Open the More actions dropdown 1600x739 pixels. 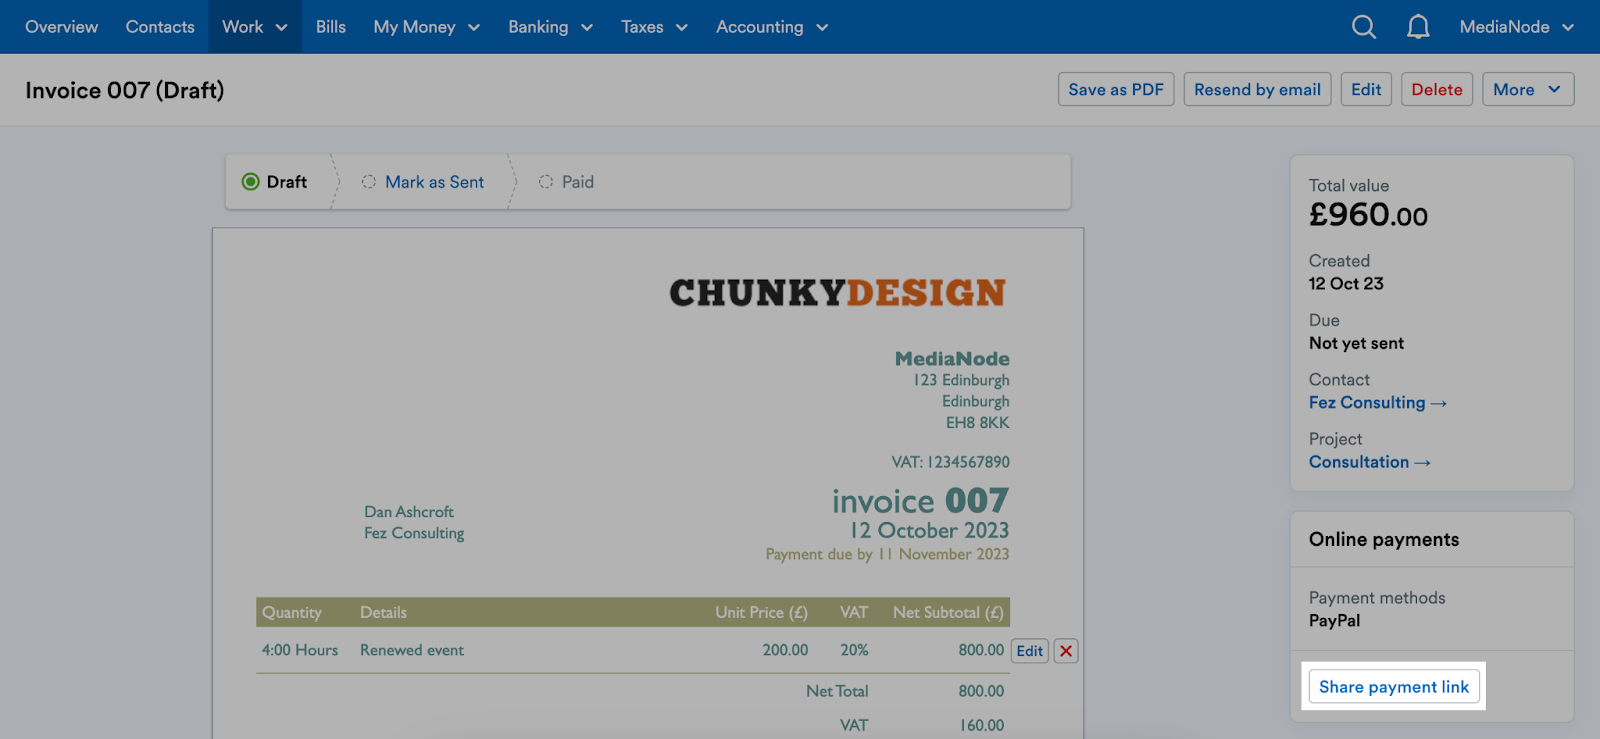pyautogui.click(x=1528, y=89)
